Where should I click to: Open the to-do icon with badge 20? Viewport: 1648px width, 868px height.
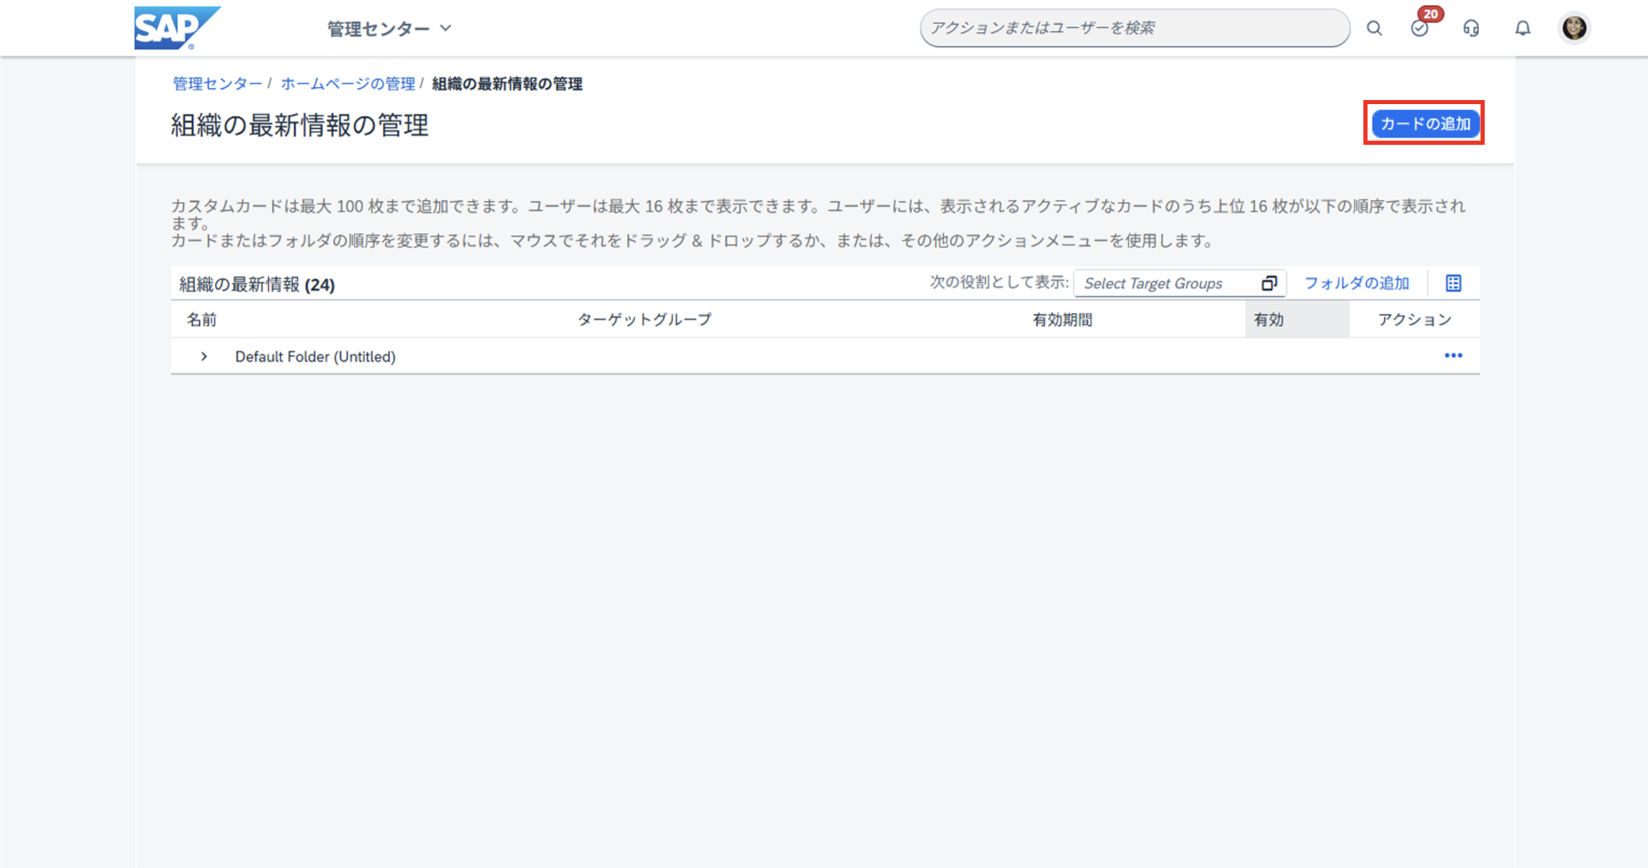click(x=1420, y=28)
